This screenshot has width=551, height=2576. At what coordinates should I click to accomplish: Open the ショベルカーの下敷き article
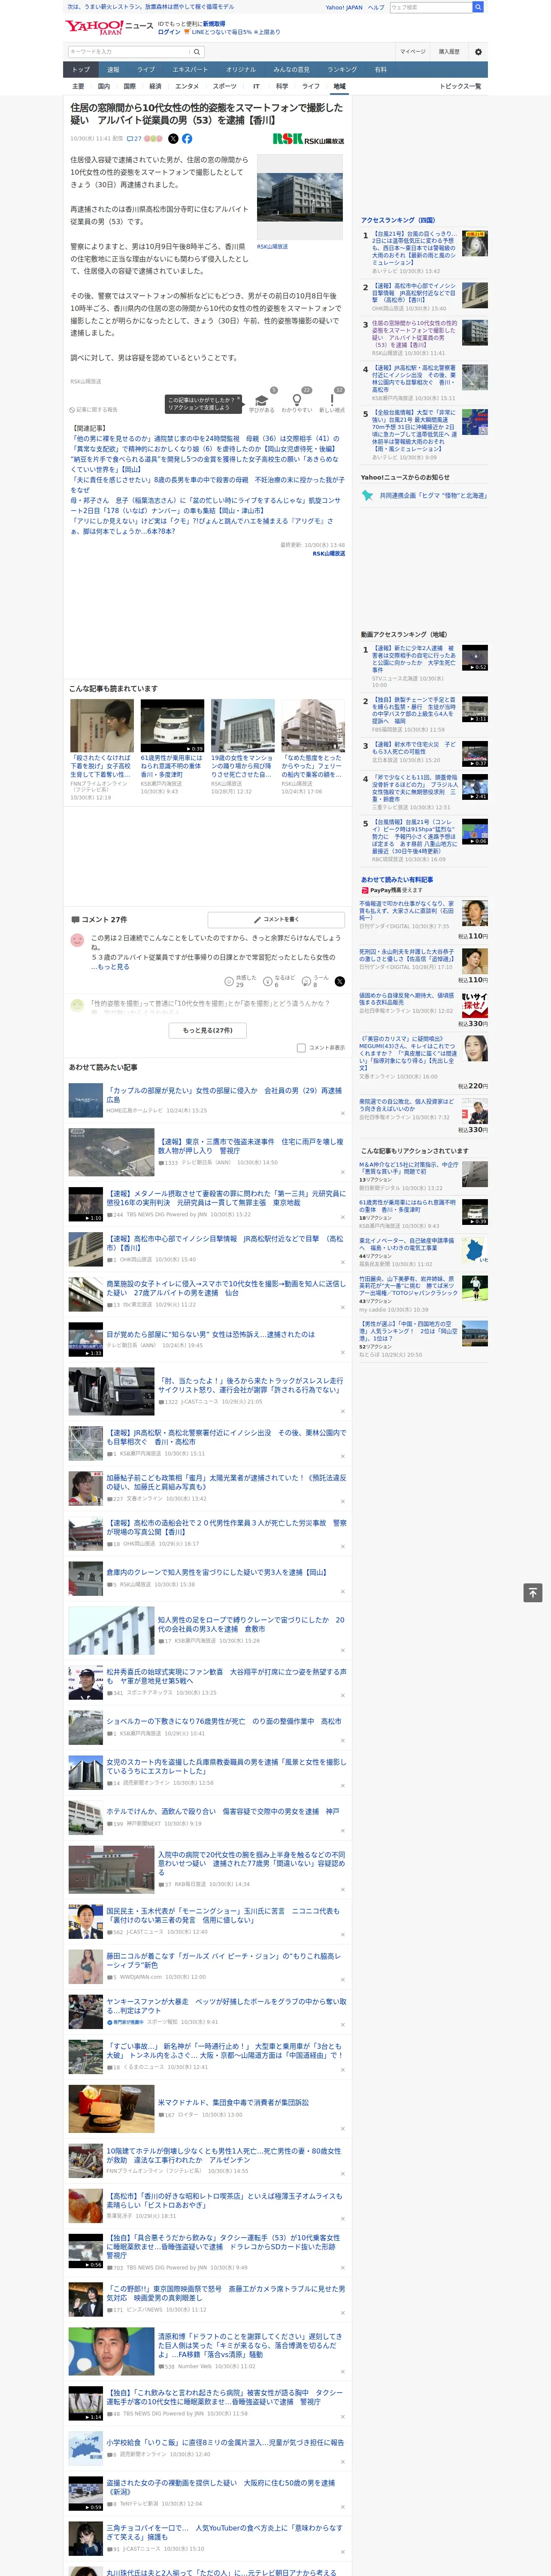tap(223, 1721)
